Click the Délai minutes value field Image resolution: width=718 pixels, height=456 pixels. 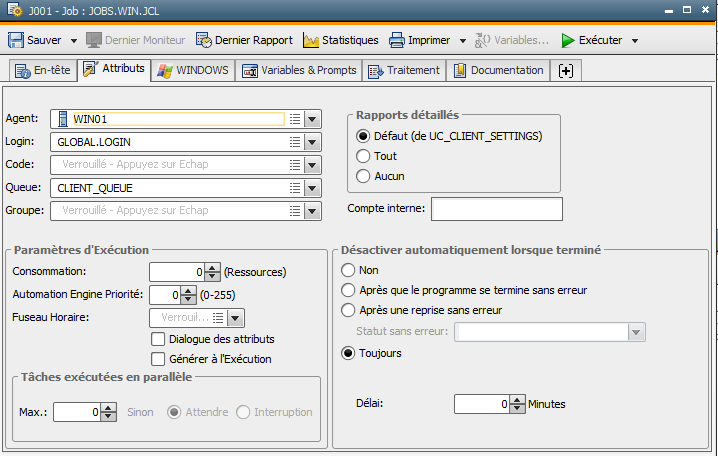pos(482,404)
